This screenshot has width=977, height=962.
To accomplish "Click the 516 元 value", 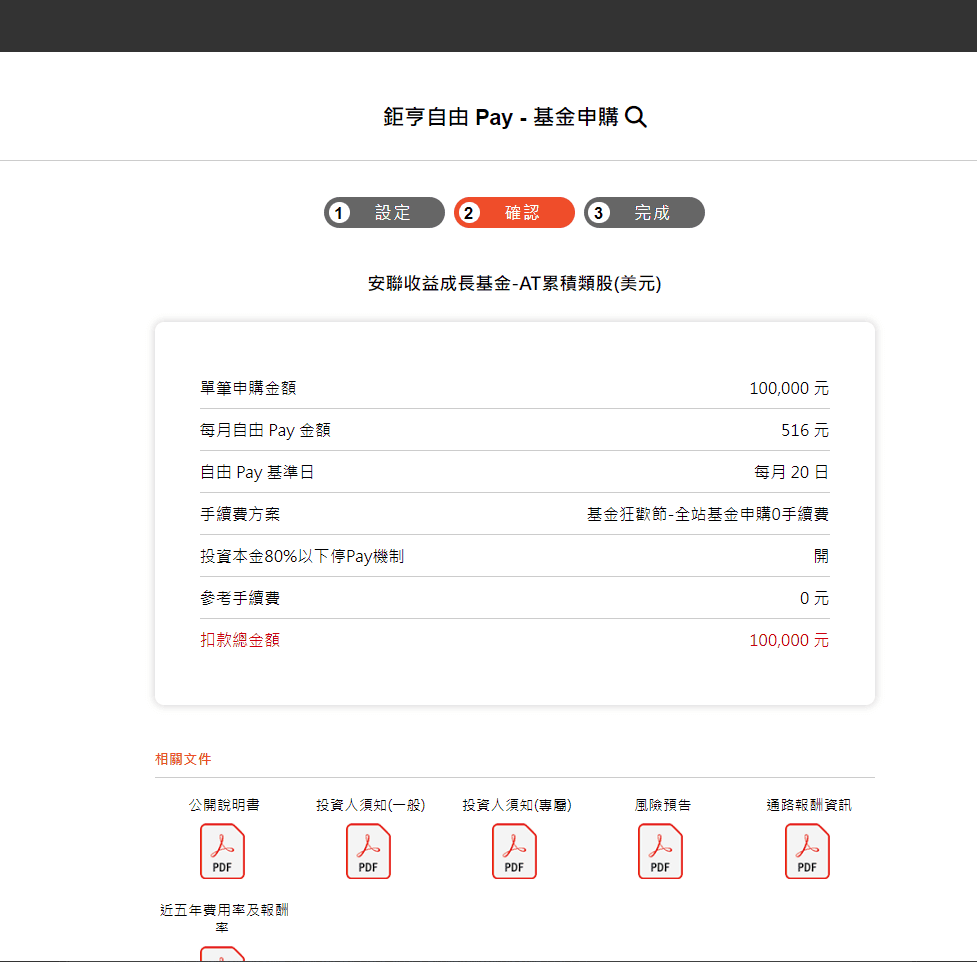I will [805, 431].
